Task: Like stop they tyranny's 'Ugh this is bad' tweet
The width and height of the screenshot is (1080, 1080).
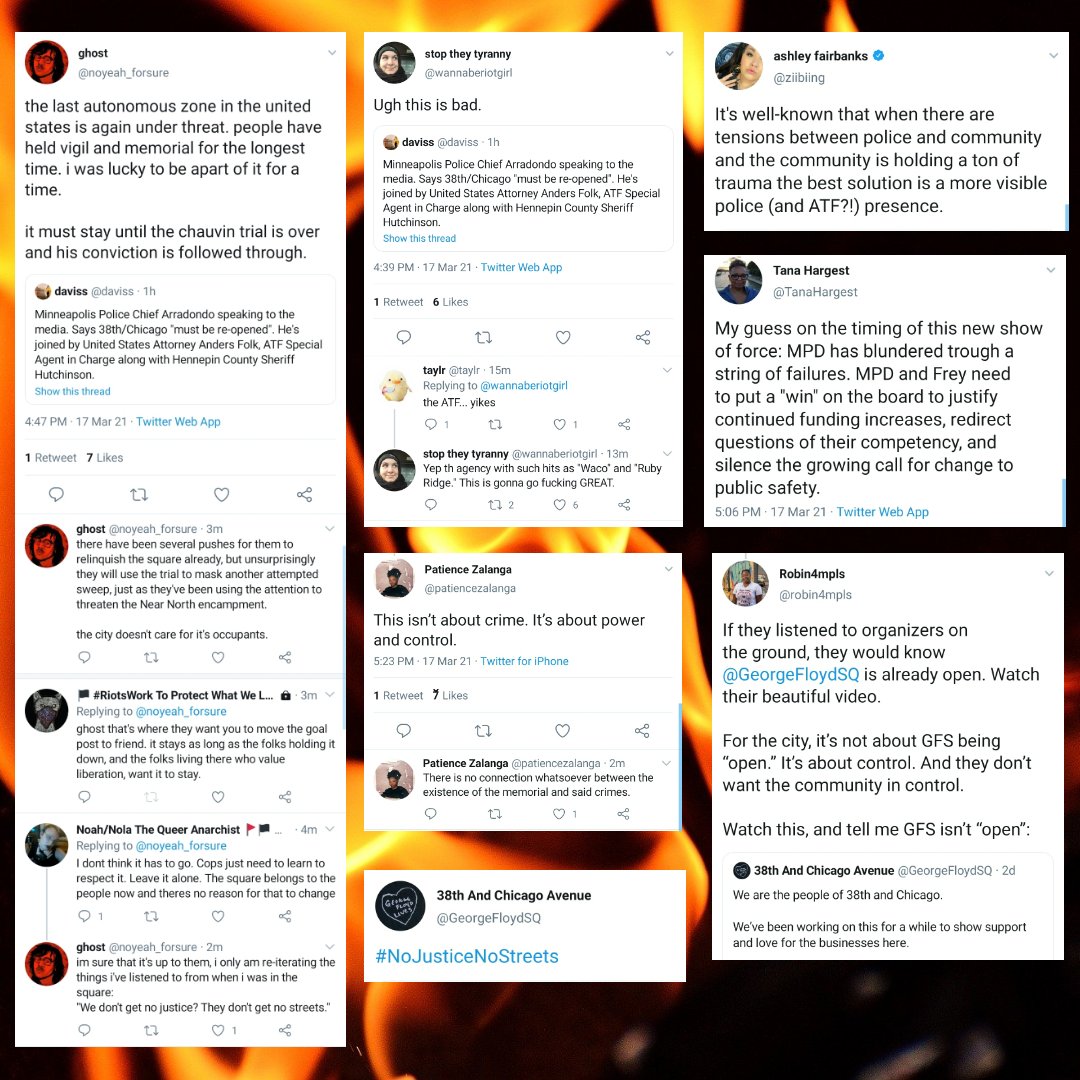Action: click(x=563, y=338)
